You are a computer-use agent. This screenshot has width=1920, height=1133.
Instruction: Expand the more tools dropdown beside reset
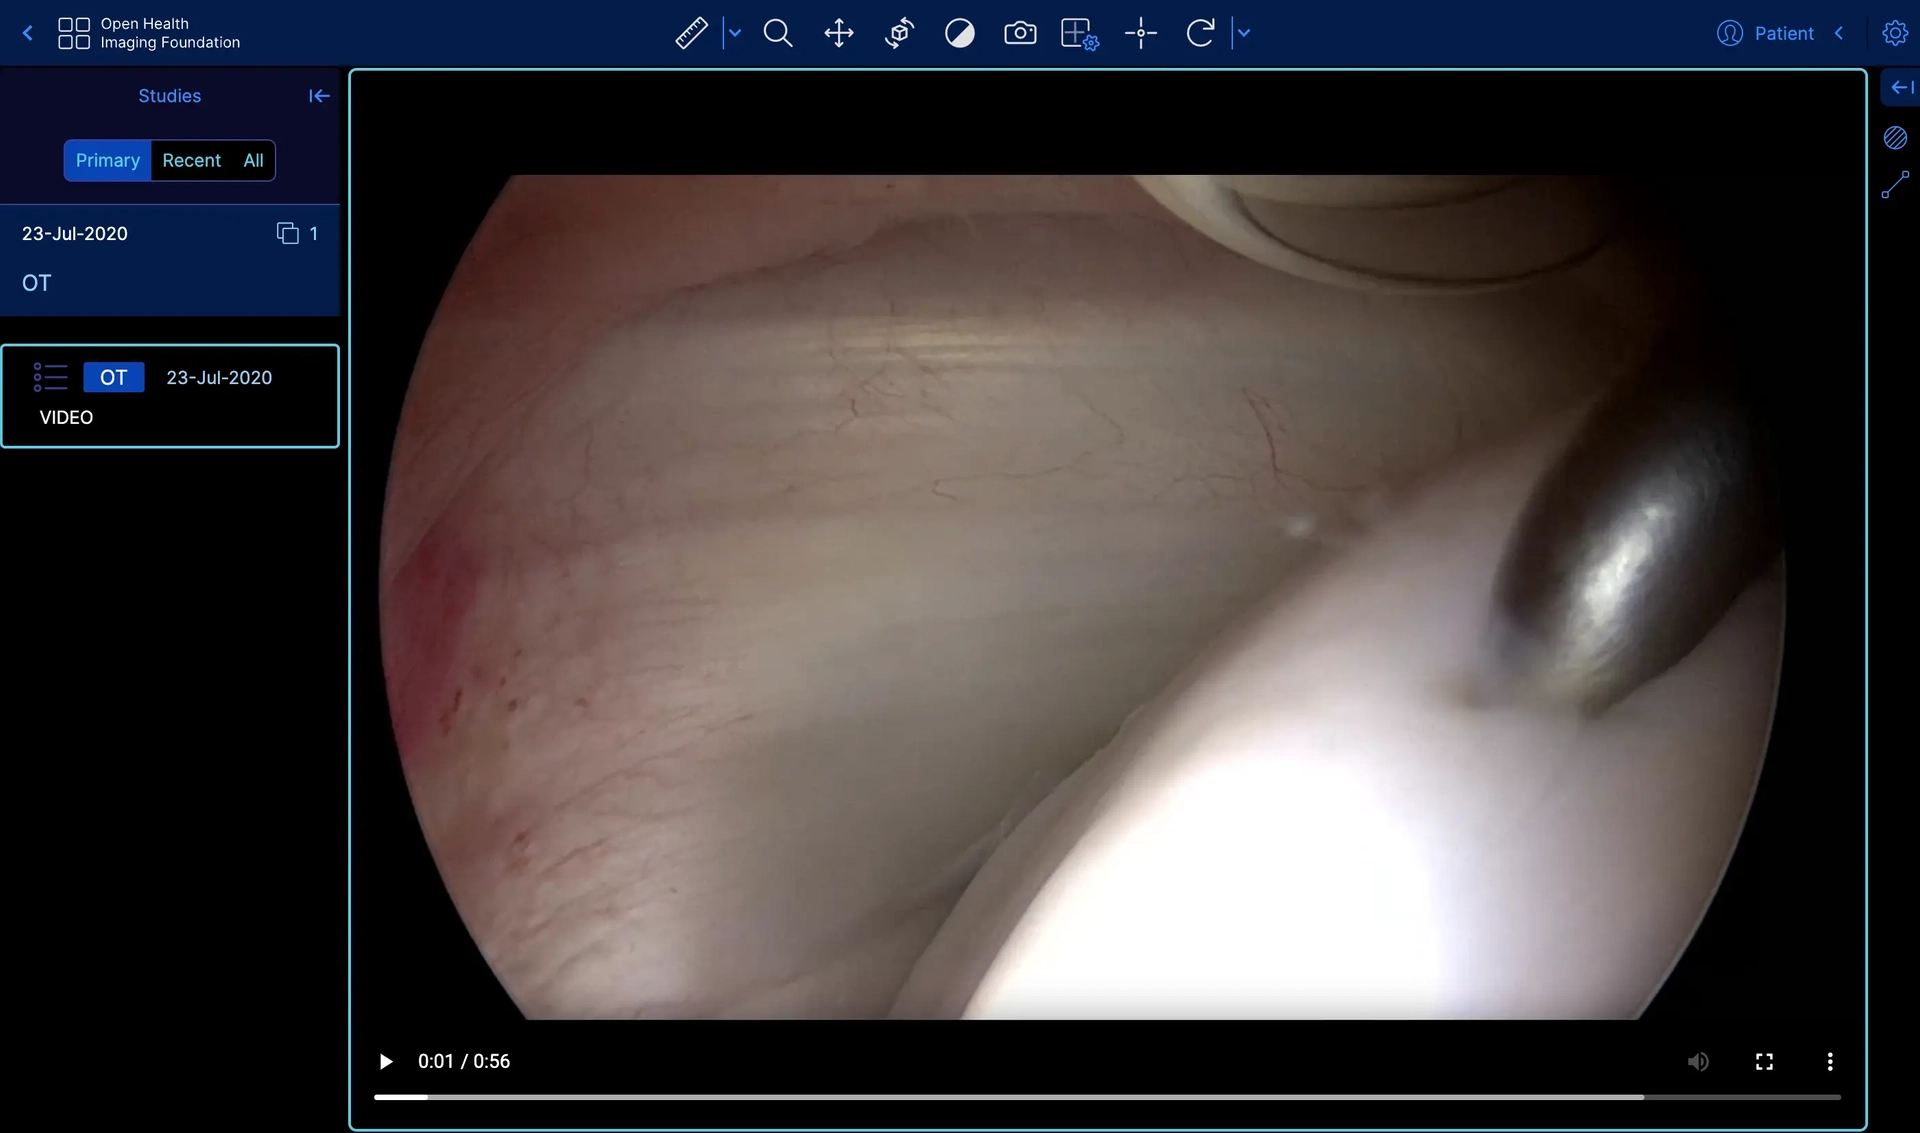point(1245,33)
